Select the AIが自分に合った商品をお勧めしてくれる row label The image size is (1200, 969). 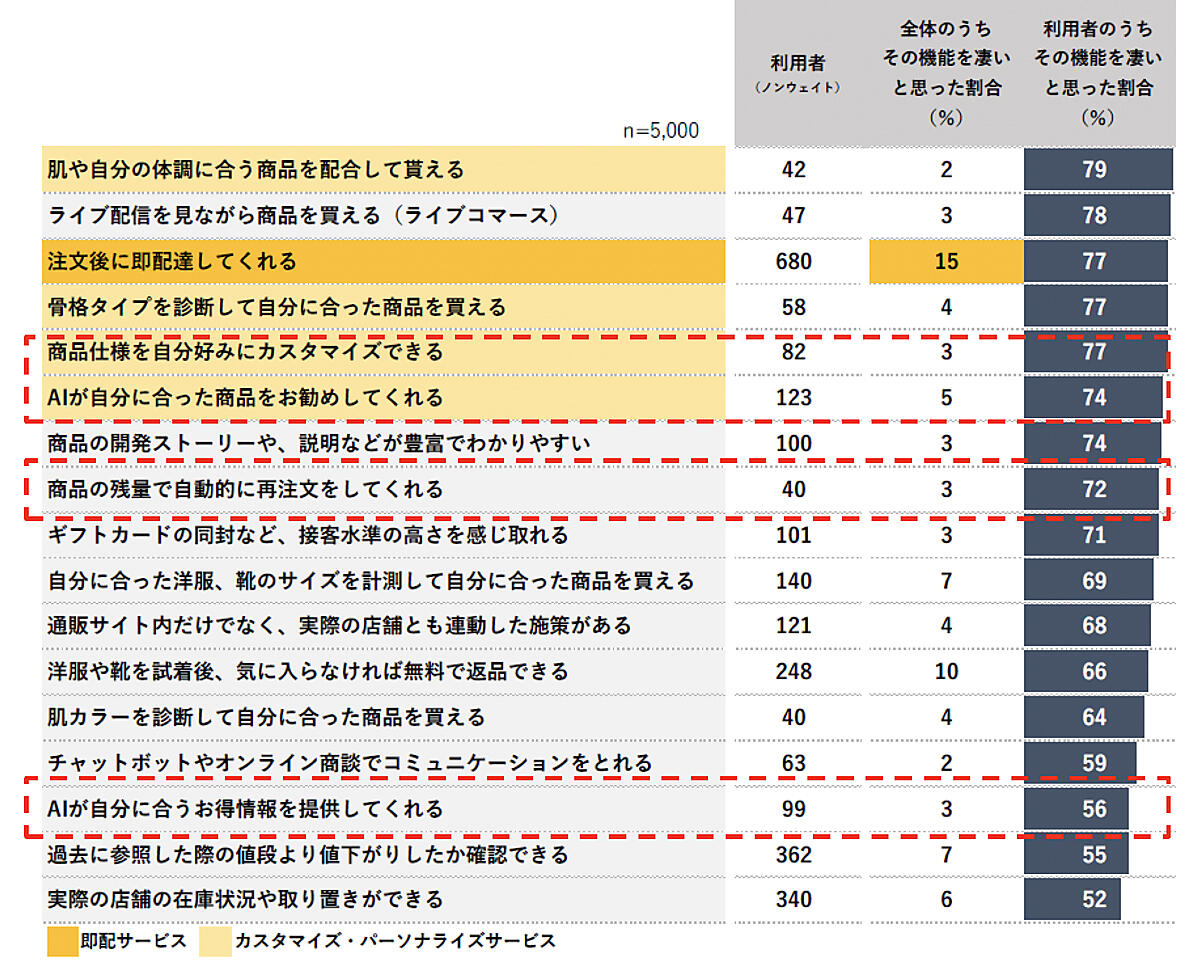[245, 398]
